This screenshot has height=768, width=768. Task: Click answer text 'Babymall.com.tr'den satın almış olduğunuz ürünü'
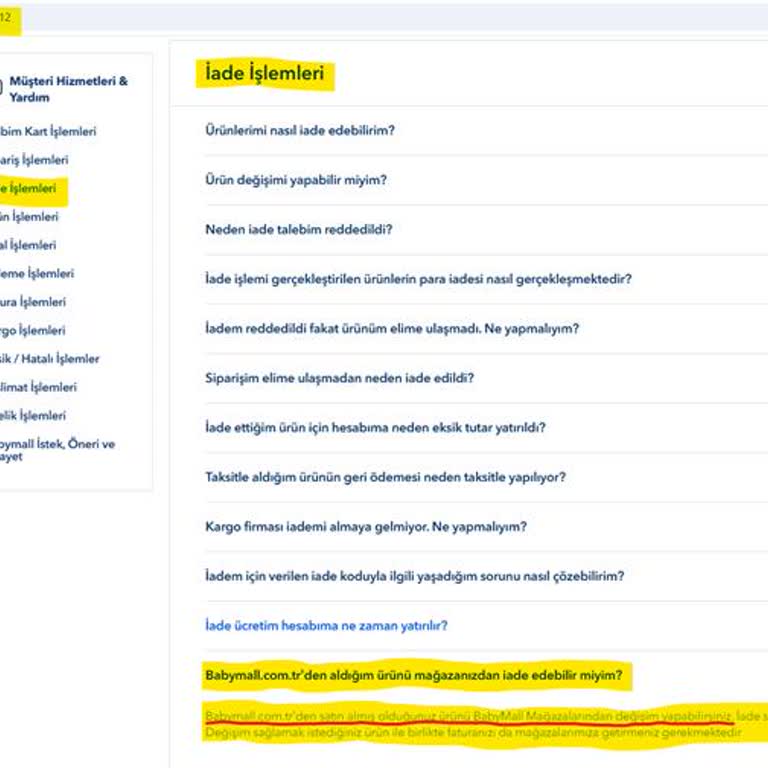[x=338, y=716]
